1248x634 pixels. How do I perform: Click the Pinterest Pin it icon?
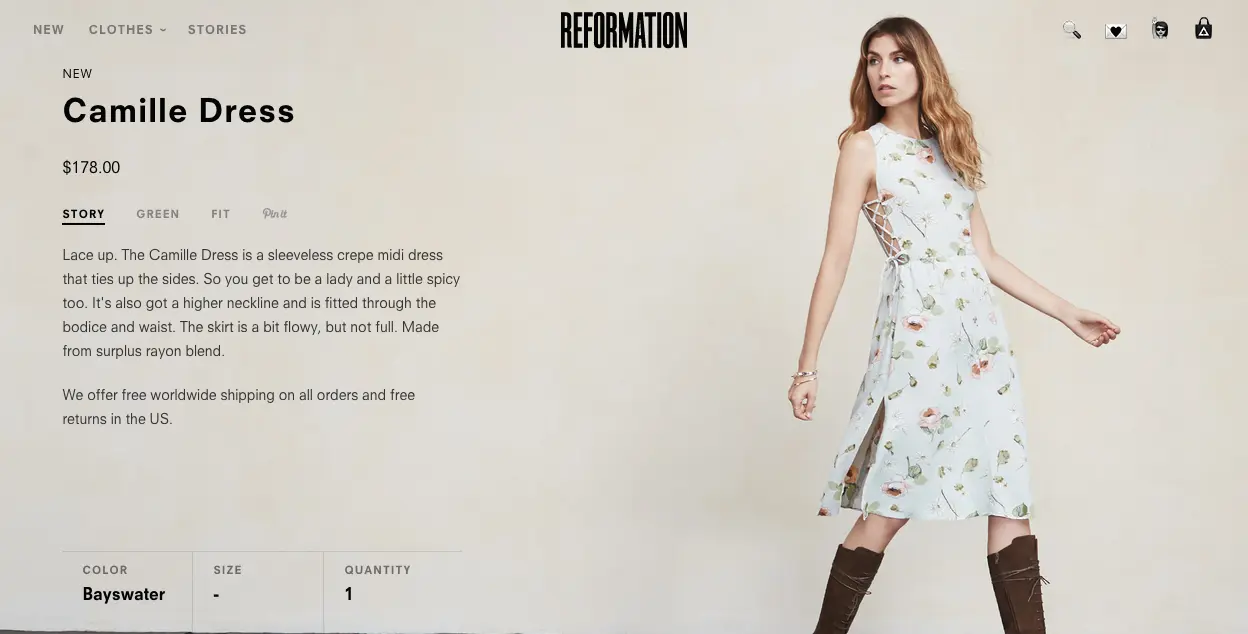coord(274,214)
